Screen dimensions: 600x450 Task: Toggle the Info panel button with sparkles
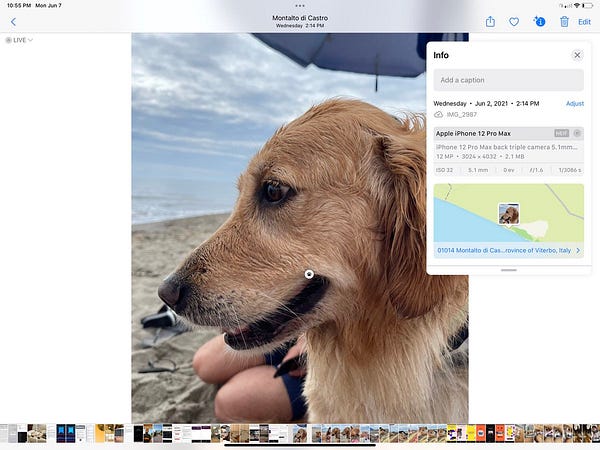click(x=540, y=21)
